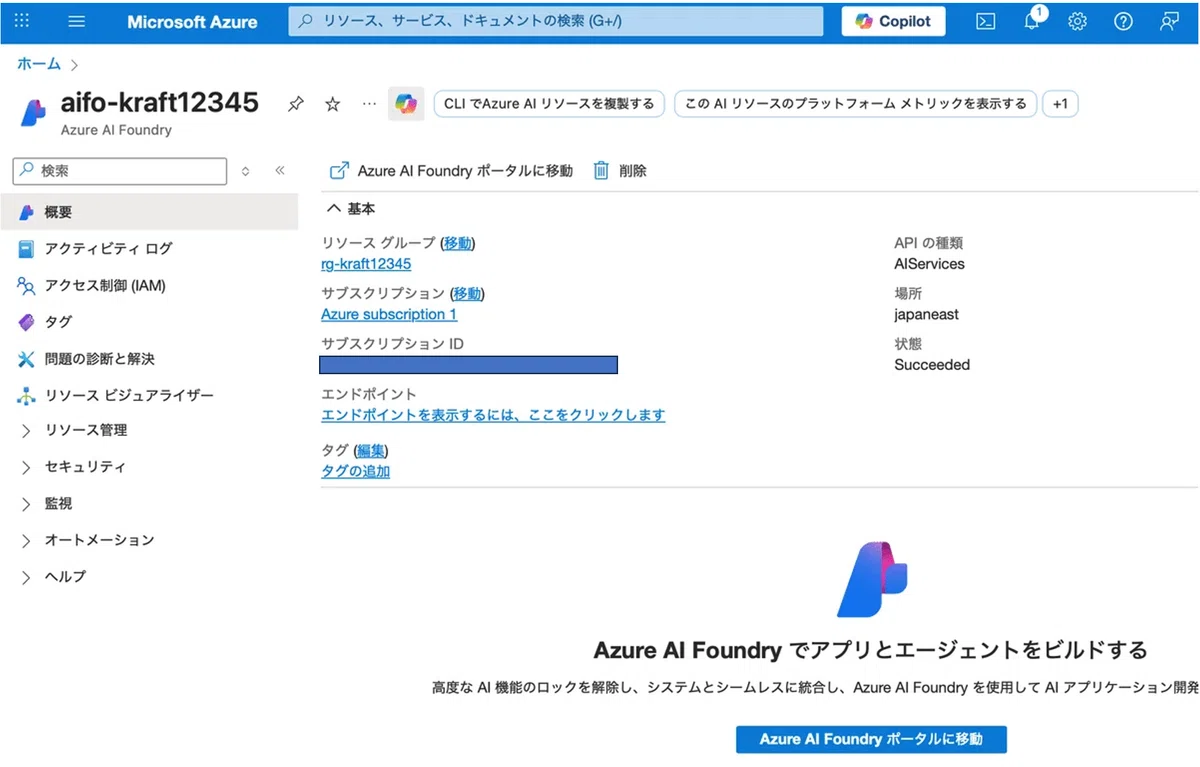Screen dimensions: 1200x767
Task: Click the global search box
Action: [556, 21]
